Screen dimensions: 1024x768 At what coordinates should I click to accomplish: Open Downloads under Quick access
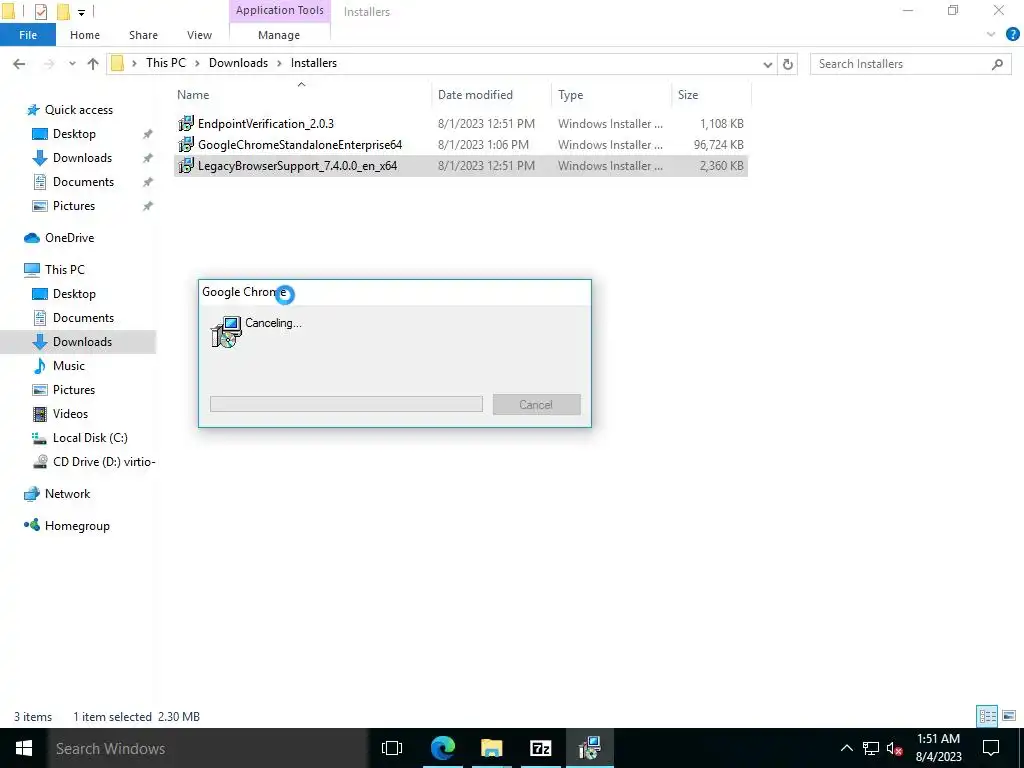coord(82,158)
